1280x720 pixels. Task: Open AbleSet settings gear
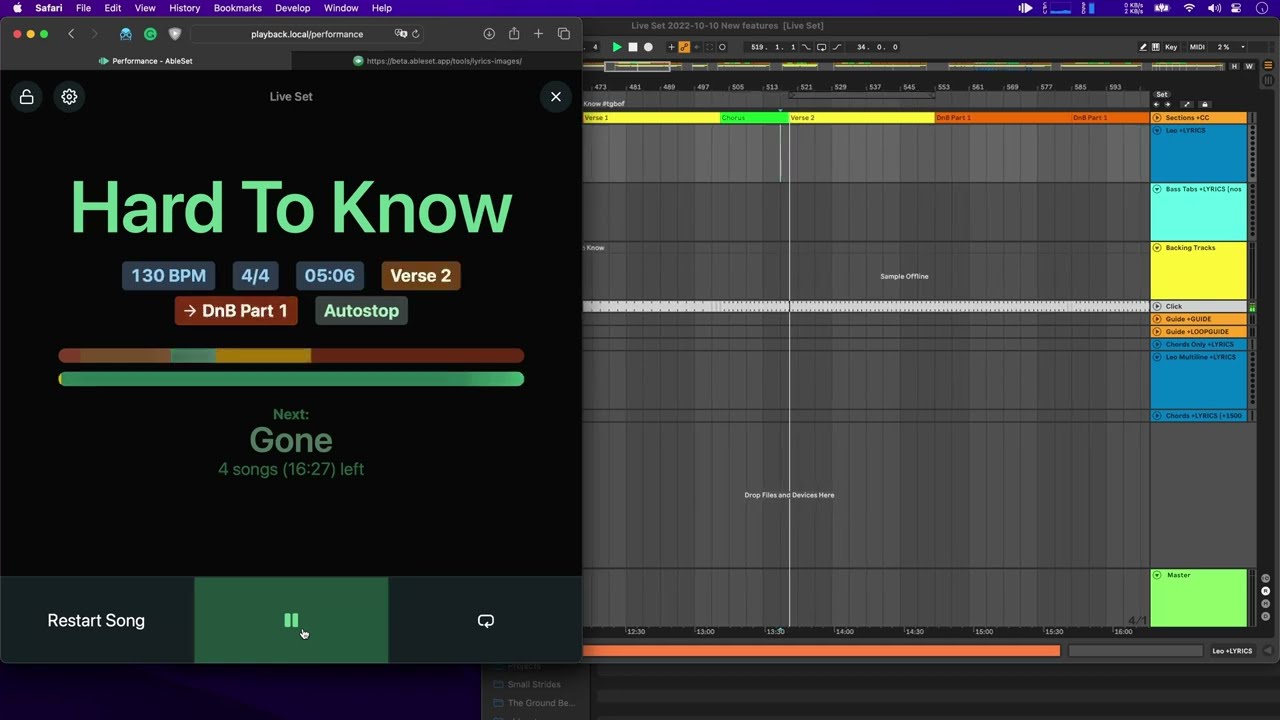(x=69, y=97)
